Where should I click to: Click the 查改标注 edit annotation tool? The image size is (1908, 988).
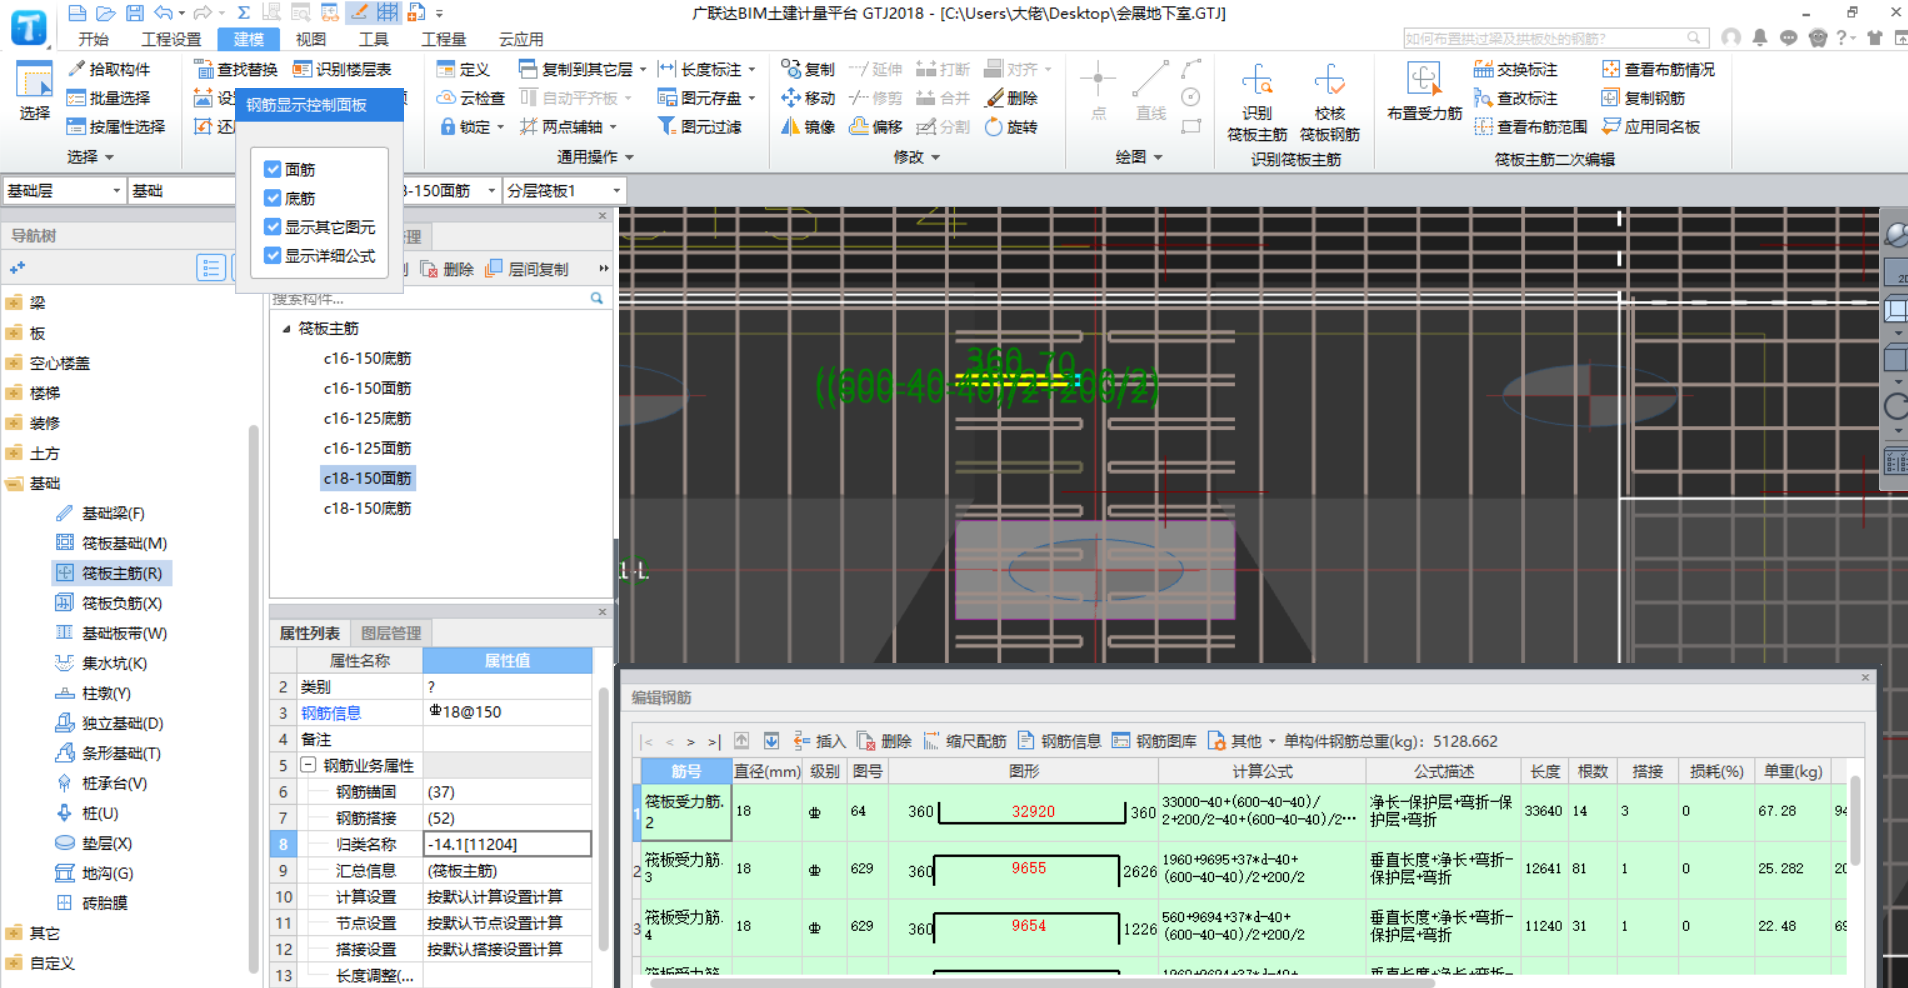click(1516, 98)
